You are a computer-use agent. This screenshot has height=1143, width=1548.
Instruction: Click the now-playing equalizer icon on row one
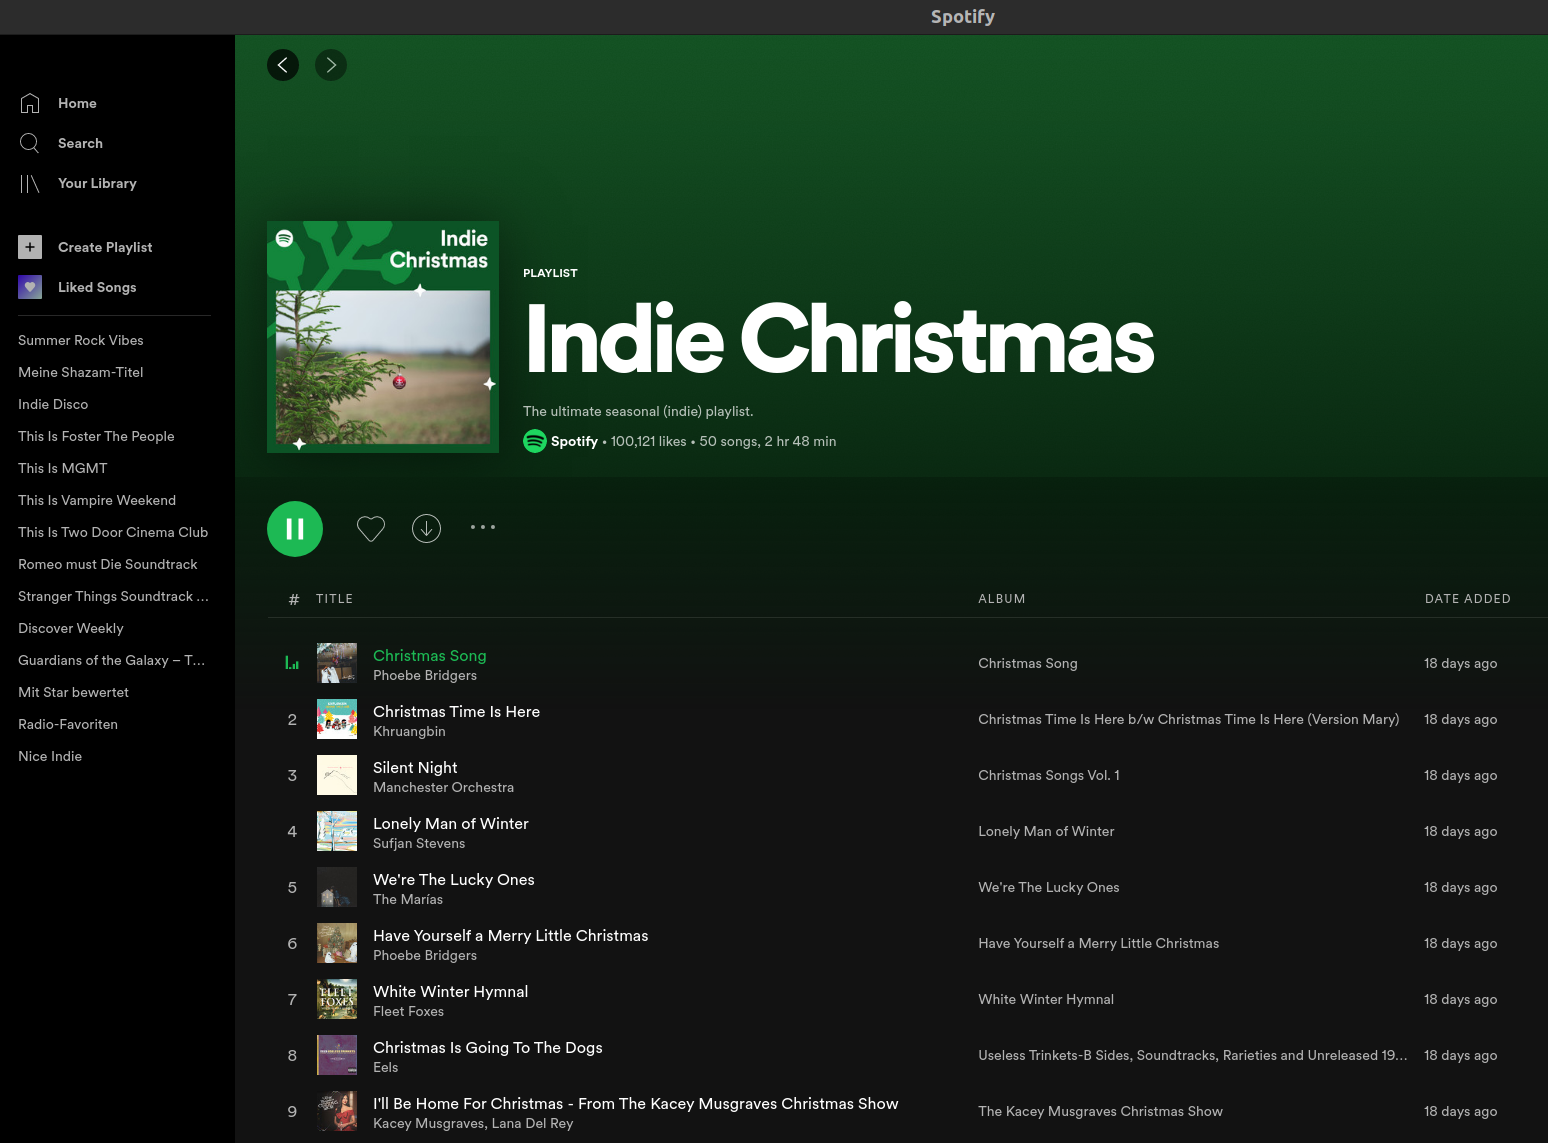point(292,663)
